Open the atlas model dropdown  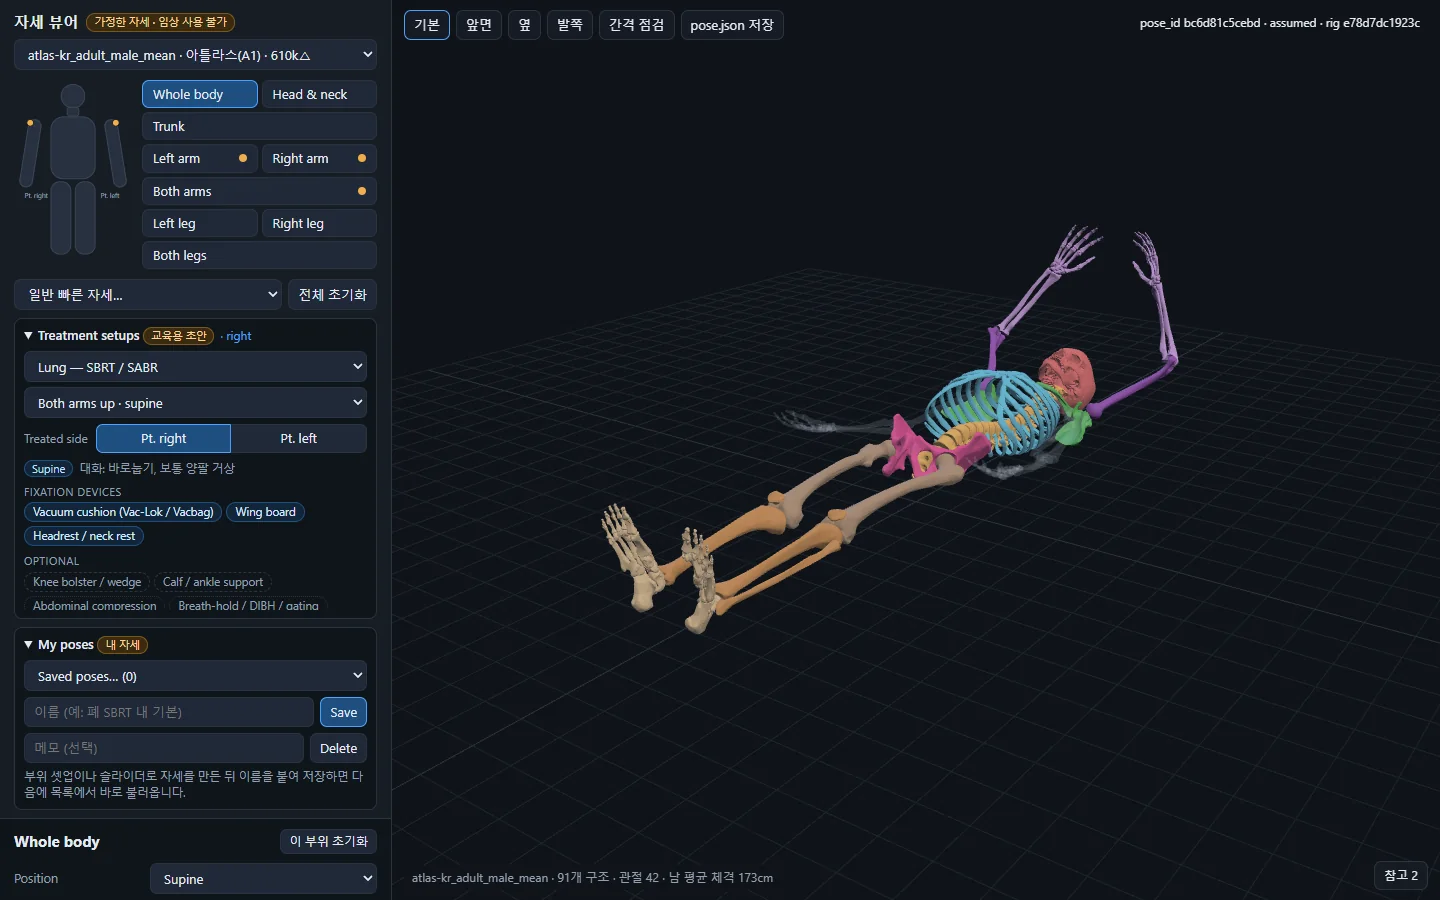pyautogui.click(x=195, y=55)
